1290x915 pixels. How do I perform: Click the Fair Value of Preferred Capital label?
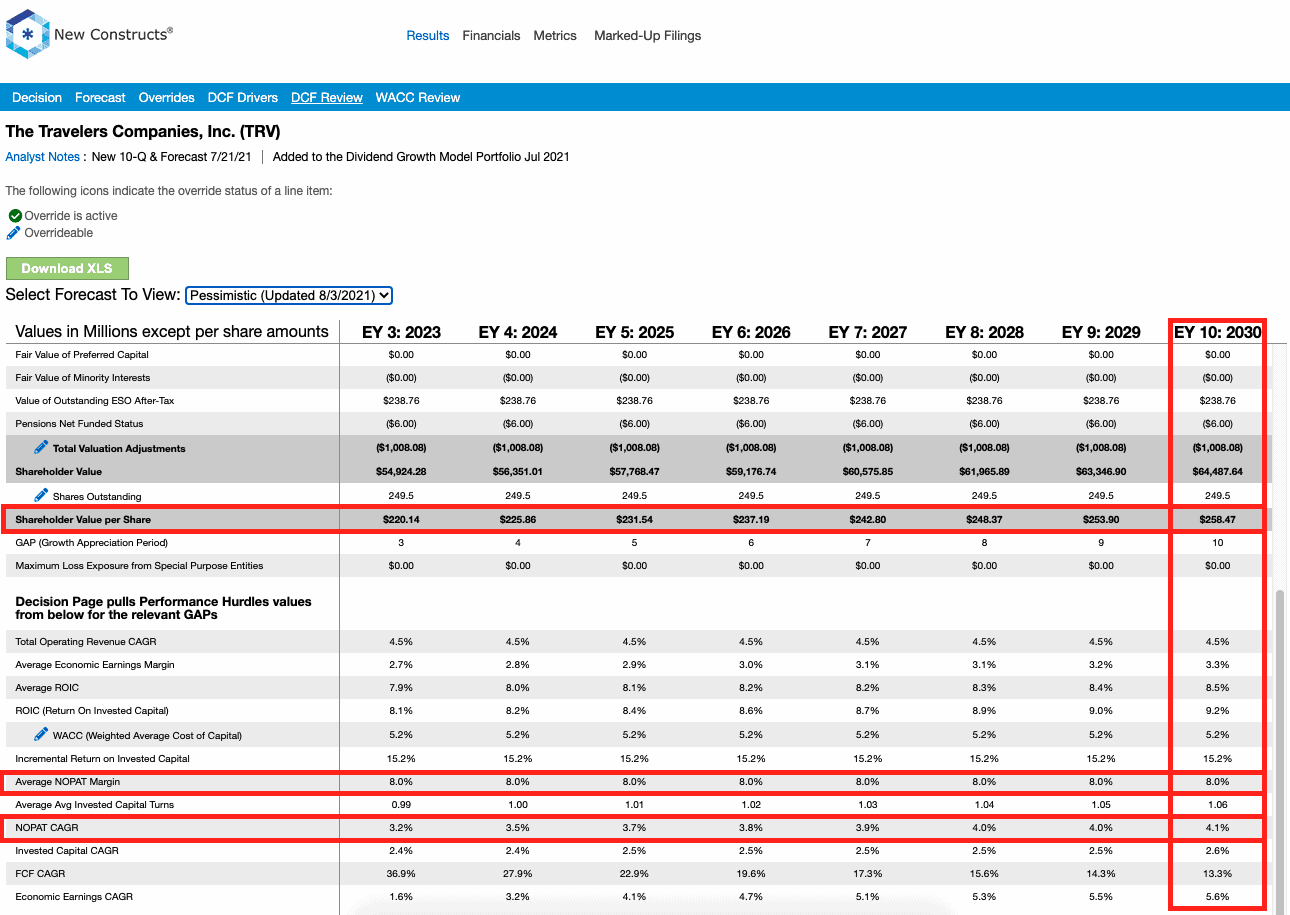click(x=82, y=355)
